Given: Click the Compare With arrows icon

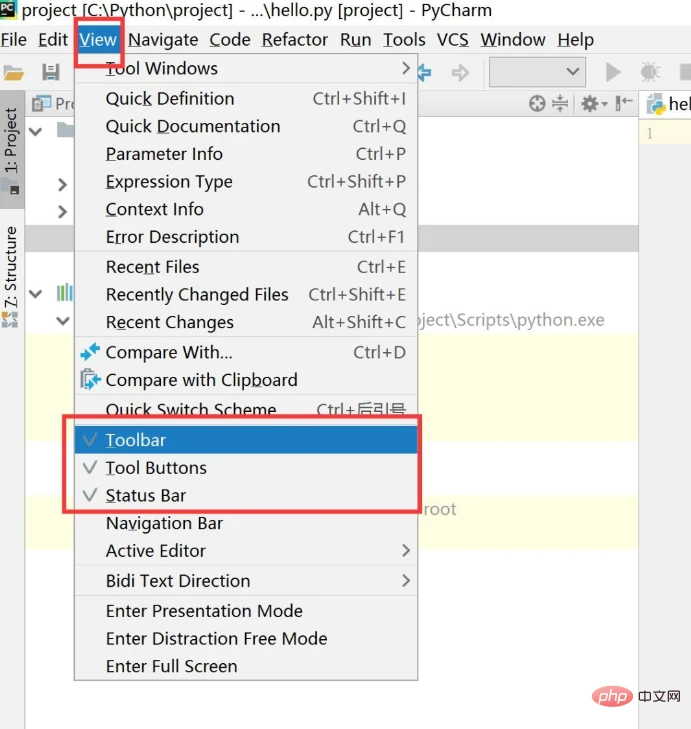Looking at the screenshot, I should point(90,352).
